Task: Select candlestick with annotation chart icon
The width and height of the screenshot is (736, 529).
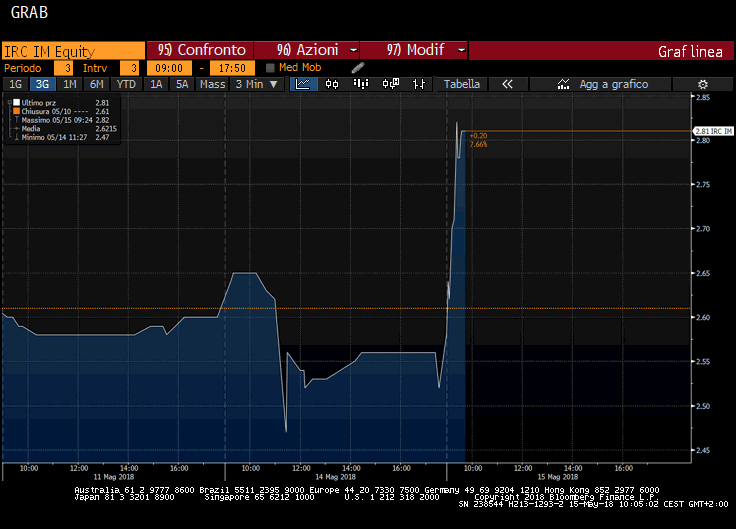Action: tap(391, 84)
